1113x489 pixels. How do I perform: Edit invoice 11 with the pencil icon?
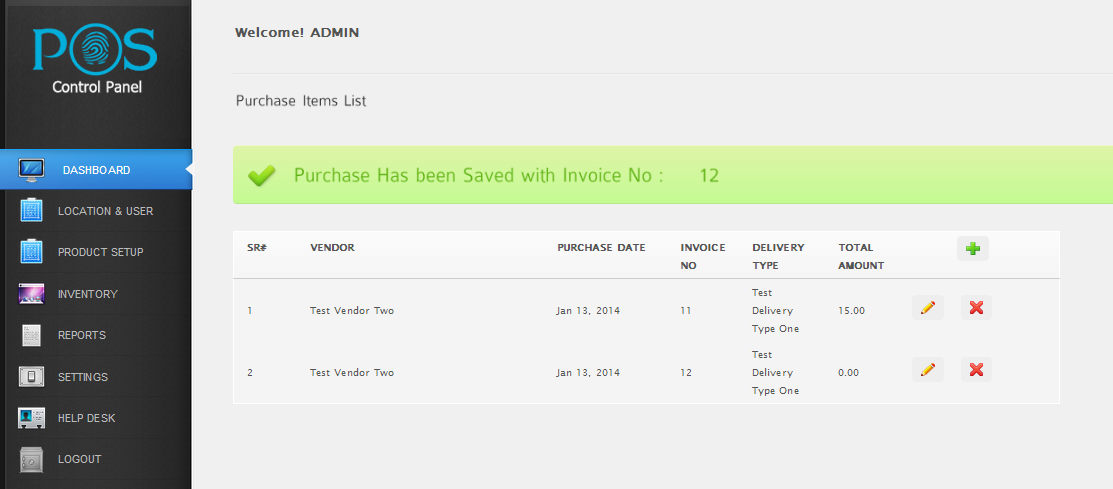[x=928, y=307]
